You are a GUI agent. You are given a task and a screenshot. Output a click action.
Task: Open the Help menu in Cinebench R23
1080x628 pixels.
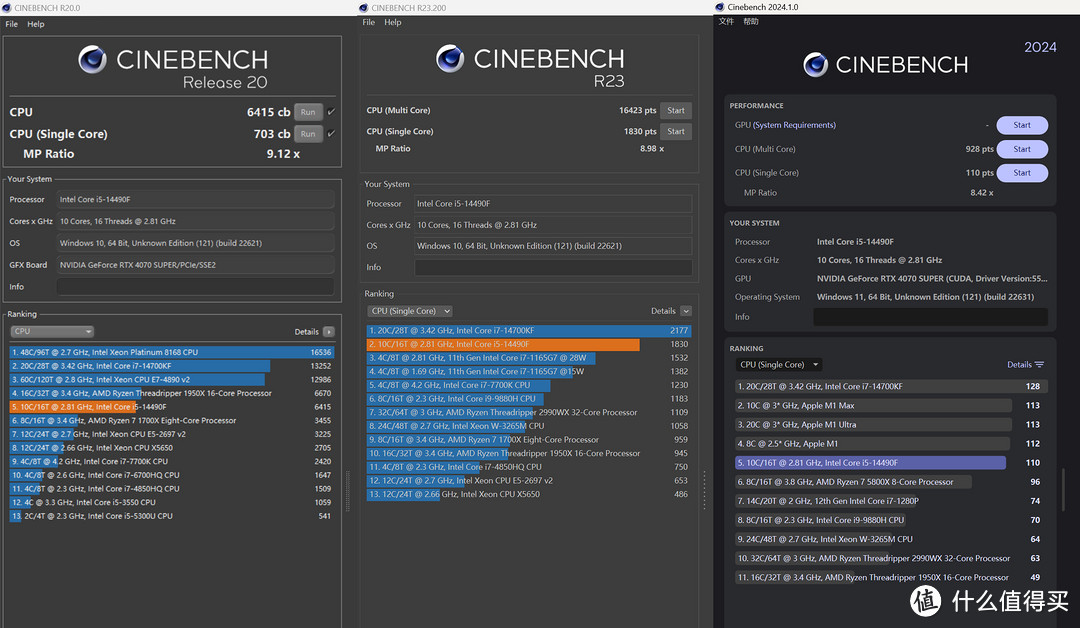point(393,22)
